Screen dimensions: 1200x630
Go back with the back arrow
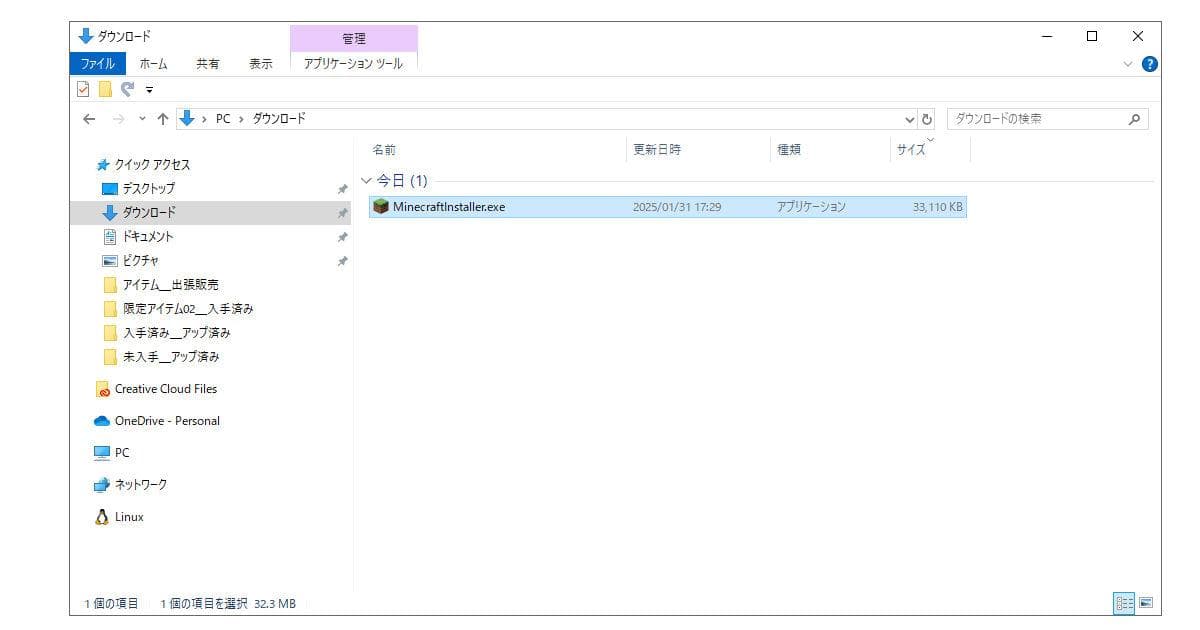tap(89, 118)
